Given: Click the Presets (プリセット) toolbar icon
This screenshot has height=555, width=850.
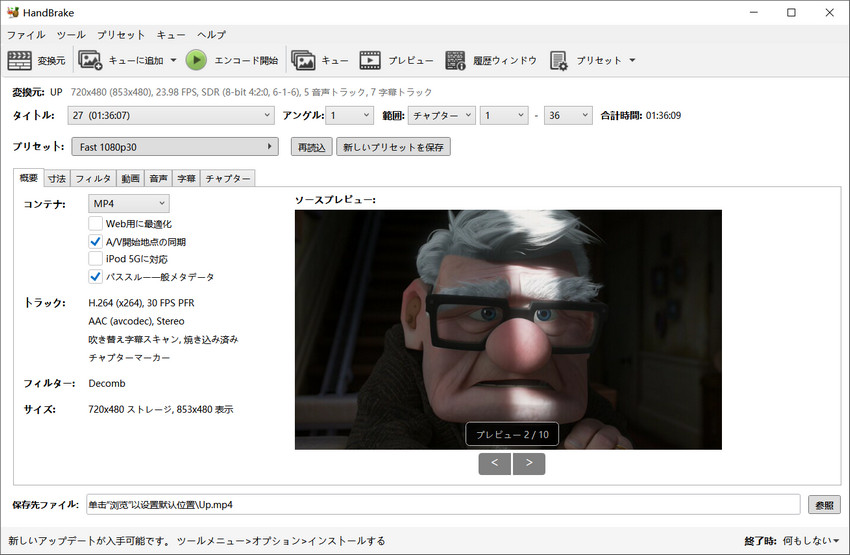Looking at the screenshot, I should [558, 60].
